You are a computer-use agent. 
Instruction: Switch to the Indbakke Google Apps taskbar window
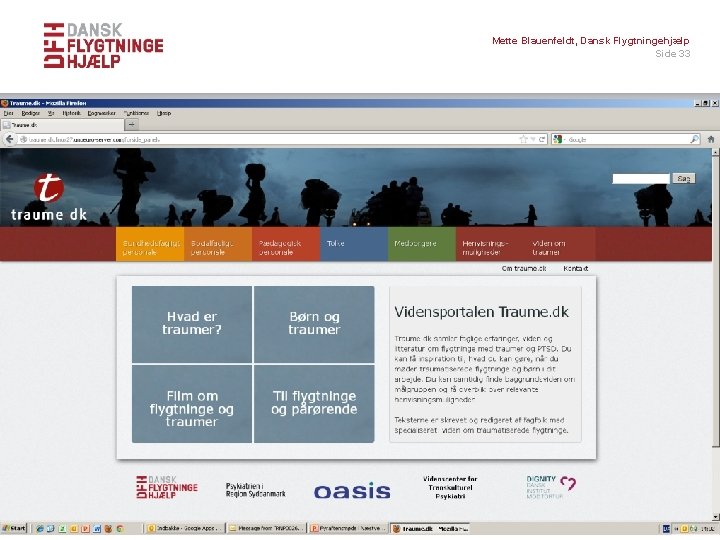coord(186,529)
